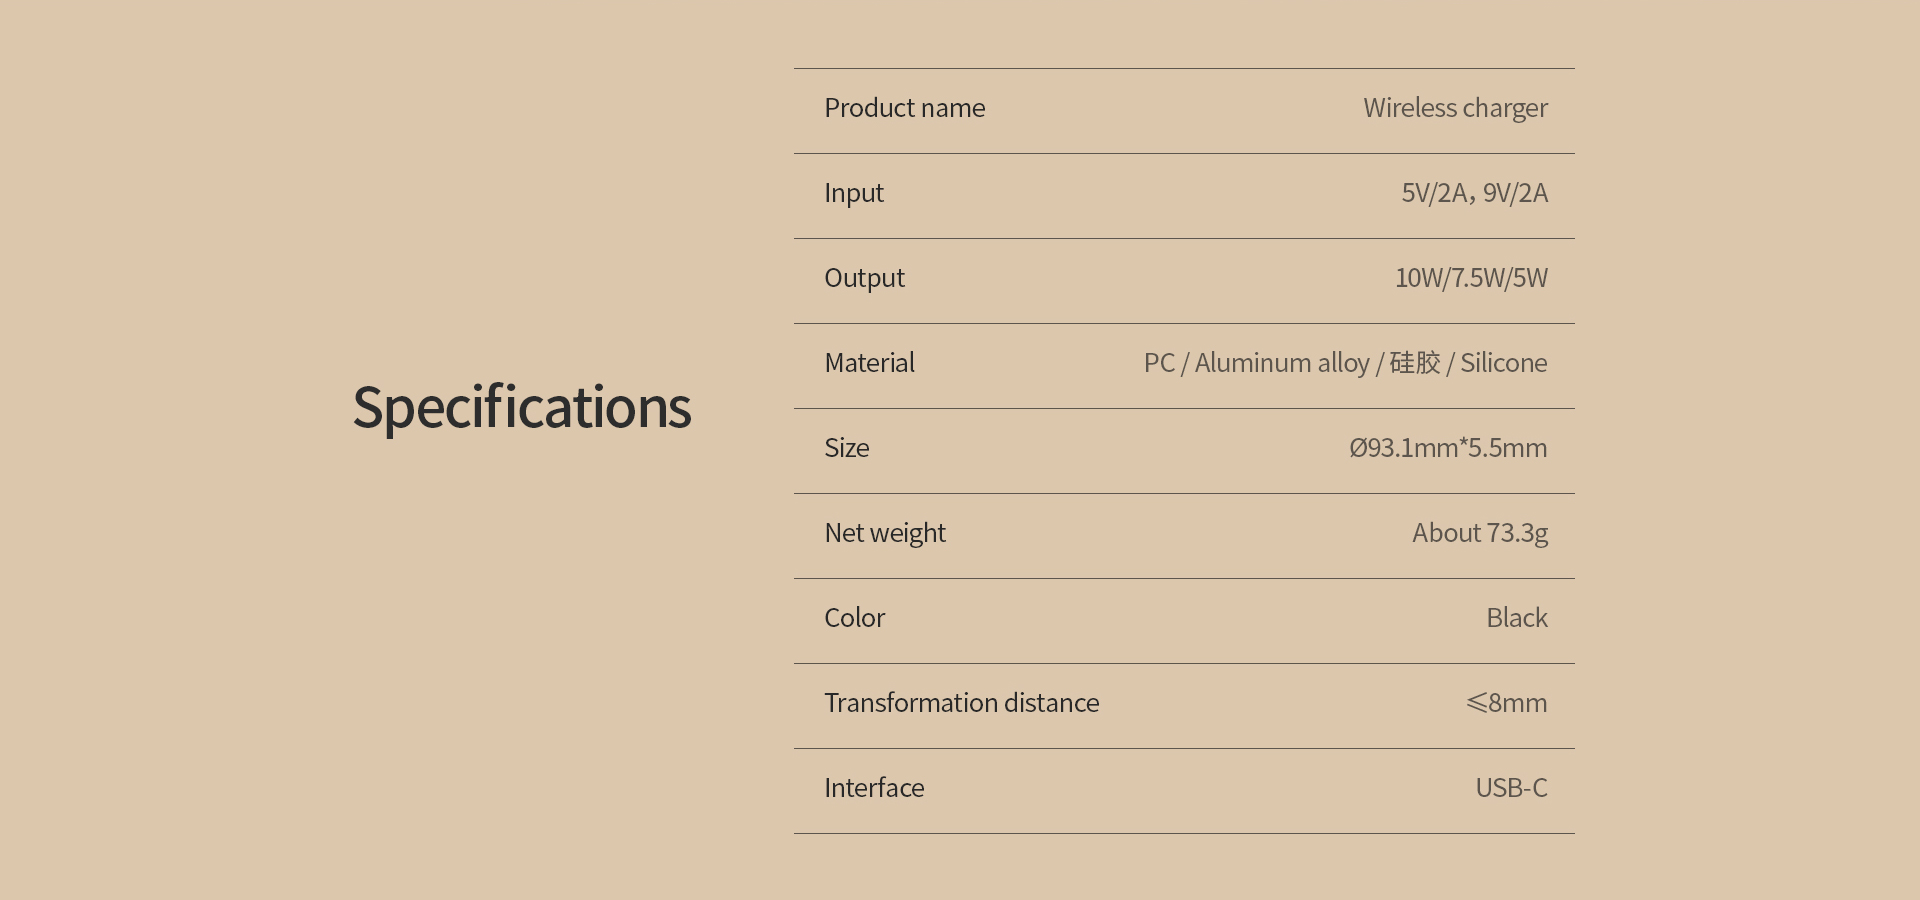The image size is (1920, 900).
Task: Click the Product name label
Action: [904, 108]
